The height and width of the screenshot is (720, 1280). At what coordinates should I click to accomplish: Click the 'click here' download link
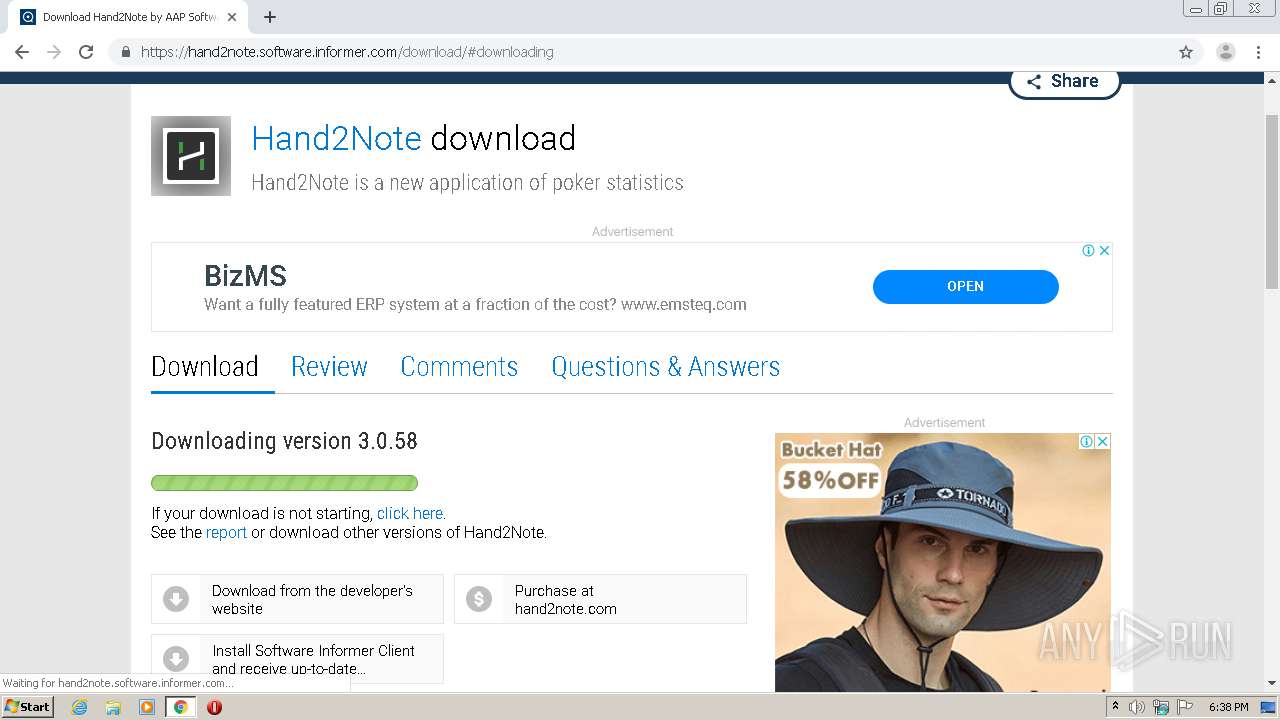pos(410,513)
